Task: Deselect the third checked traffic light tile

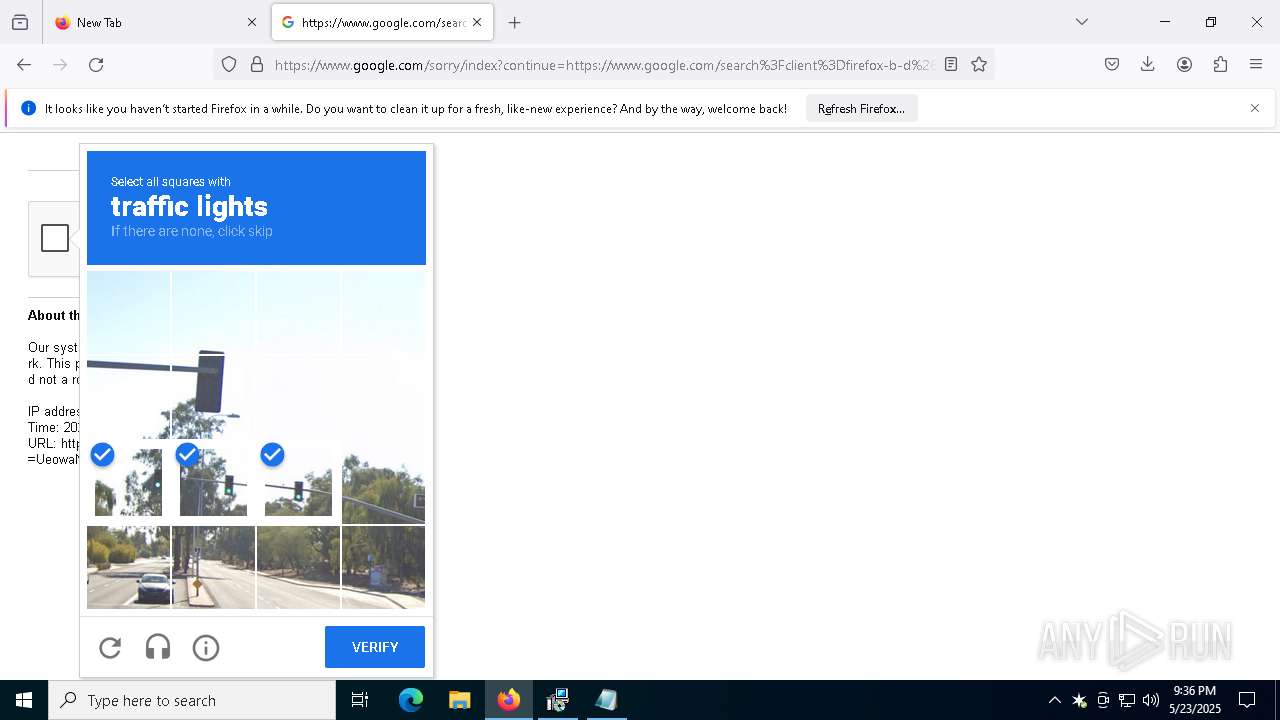Action: click(x=298, y=482)
